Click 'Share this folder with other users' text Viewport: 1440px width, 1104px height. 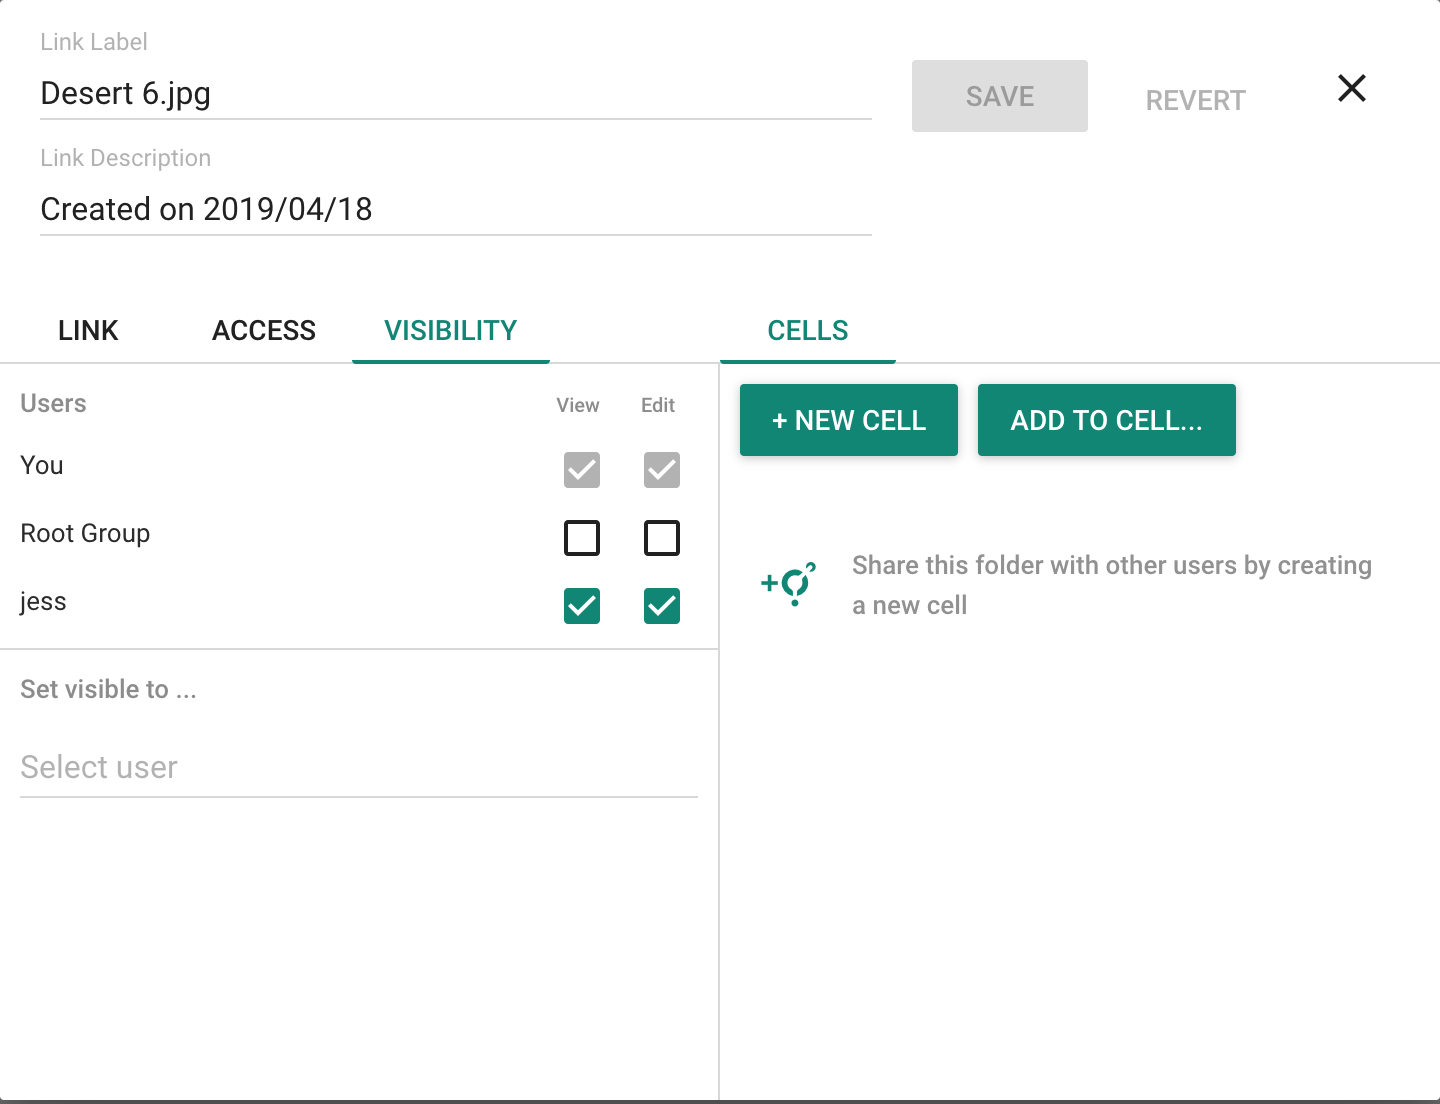tap(1112, 585)
